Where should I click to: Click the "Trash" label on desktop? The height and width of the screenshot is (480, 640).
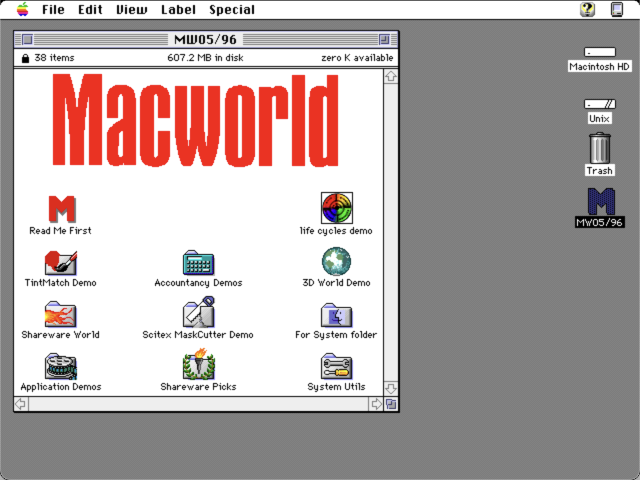click(600, 171)
